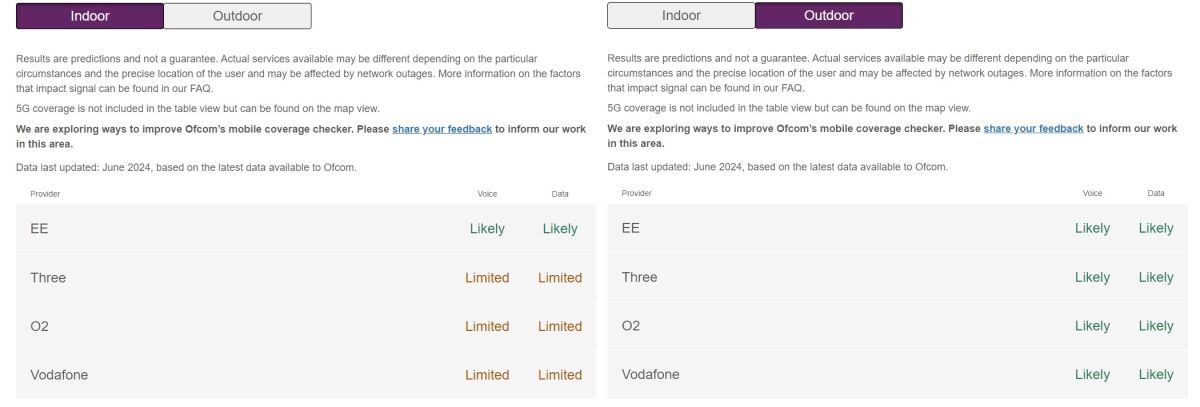Open "share your feedback" link above Limited results
Image resolution: width=1200 pixels, height=407 pixels.
coord(442,130)
